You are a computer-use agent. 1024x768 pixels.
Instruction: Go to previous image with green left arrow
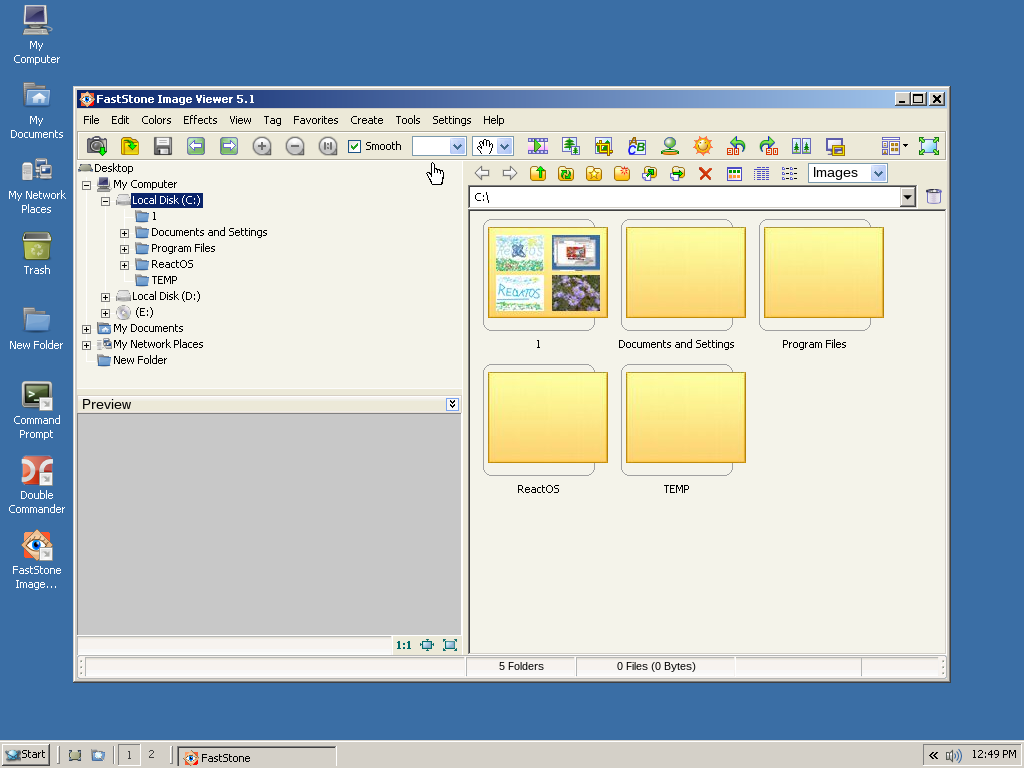click(196, 146)
